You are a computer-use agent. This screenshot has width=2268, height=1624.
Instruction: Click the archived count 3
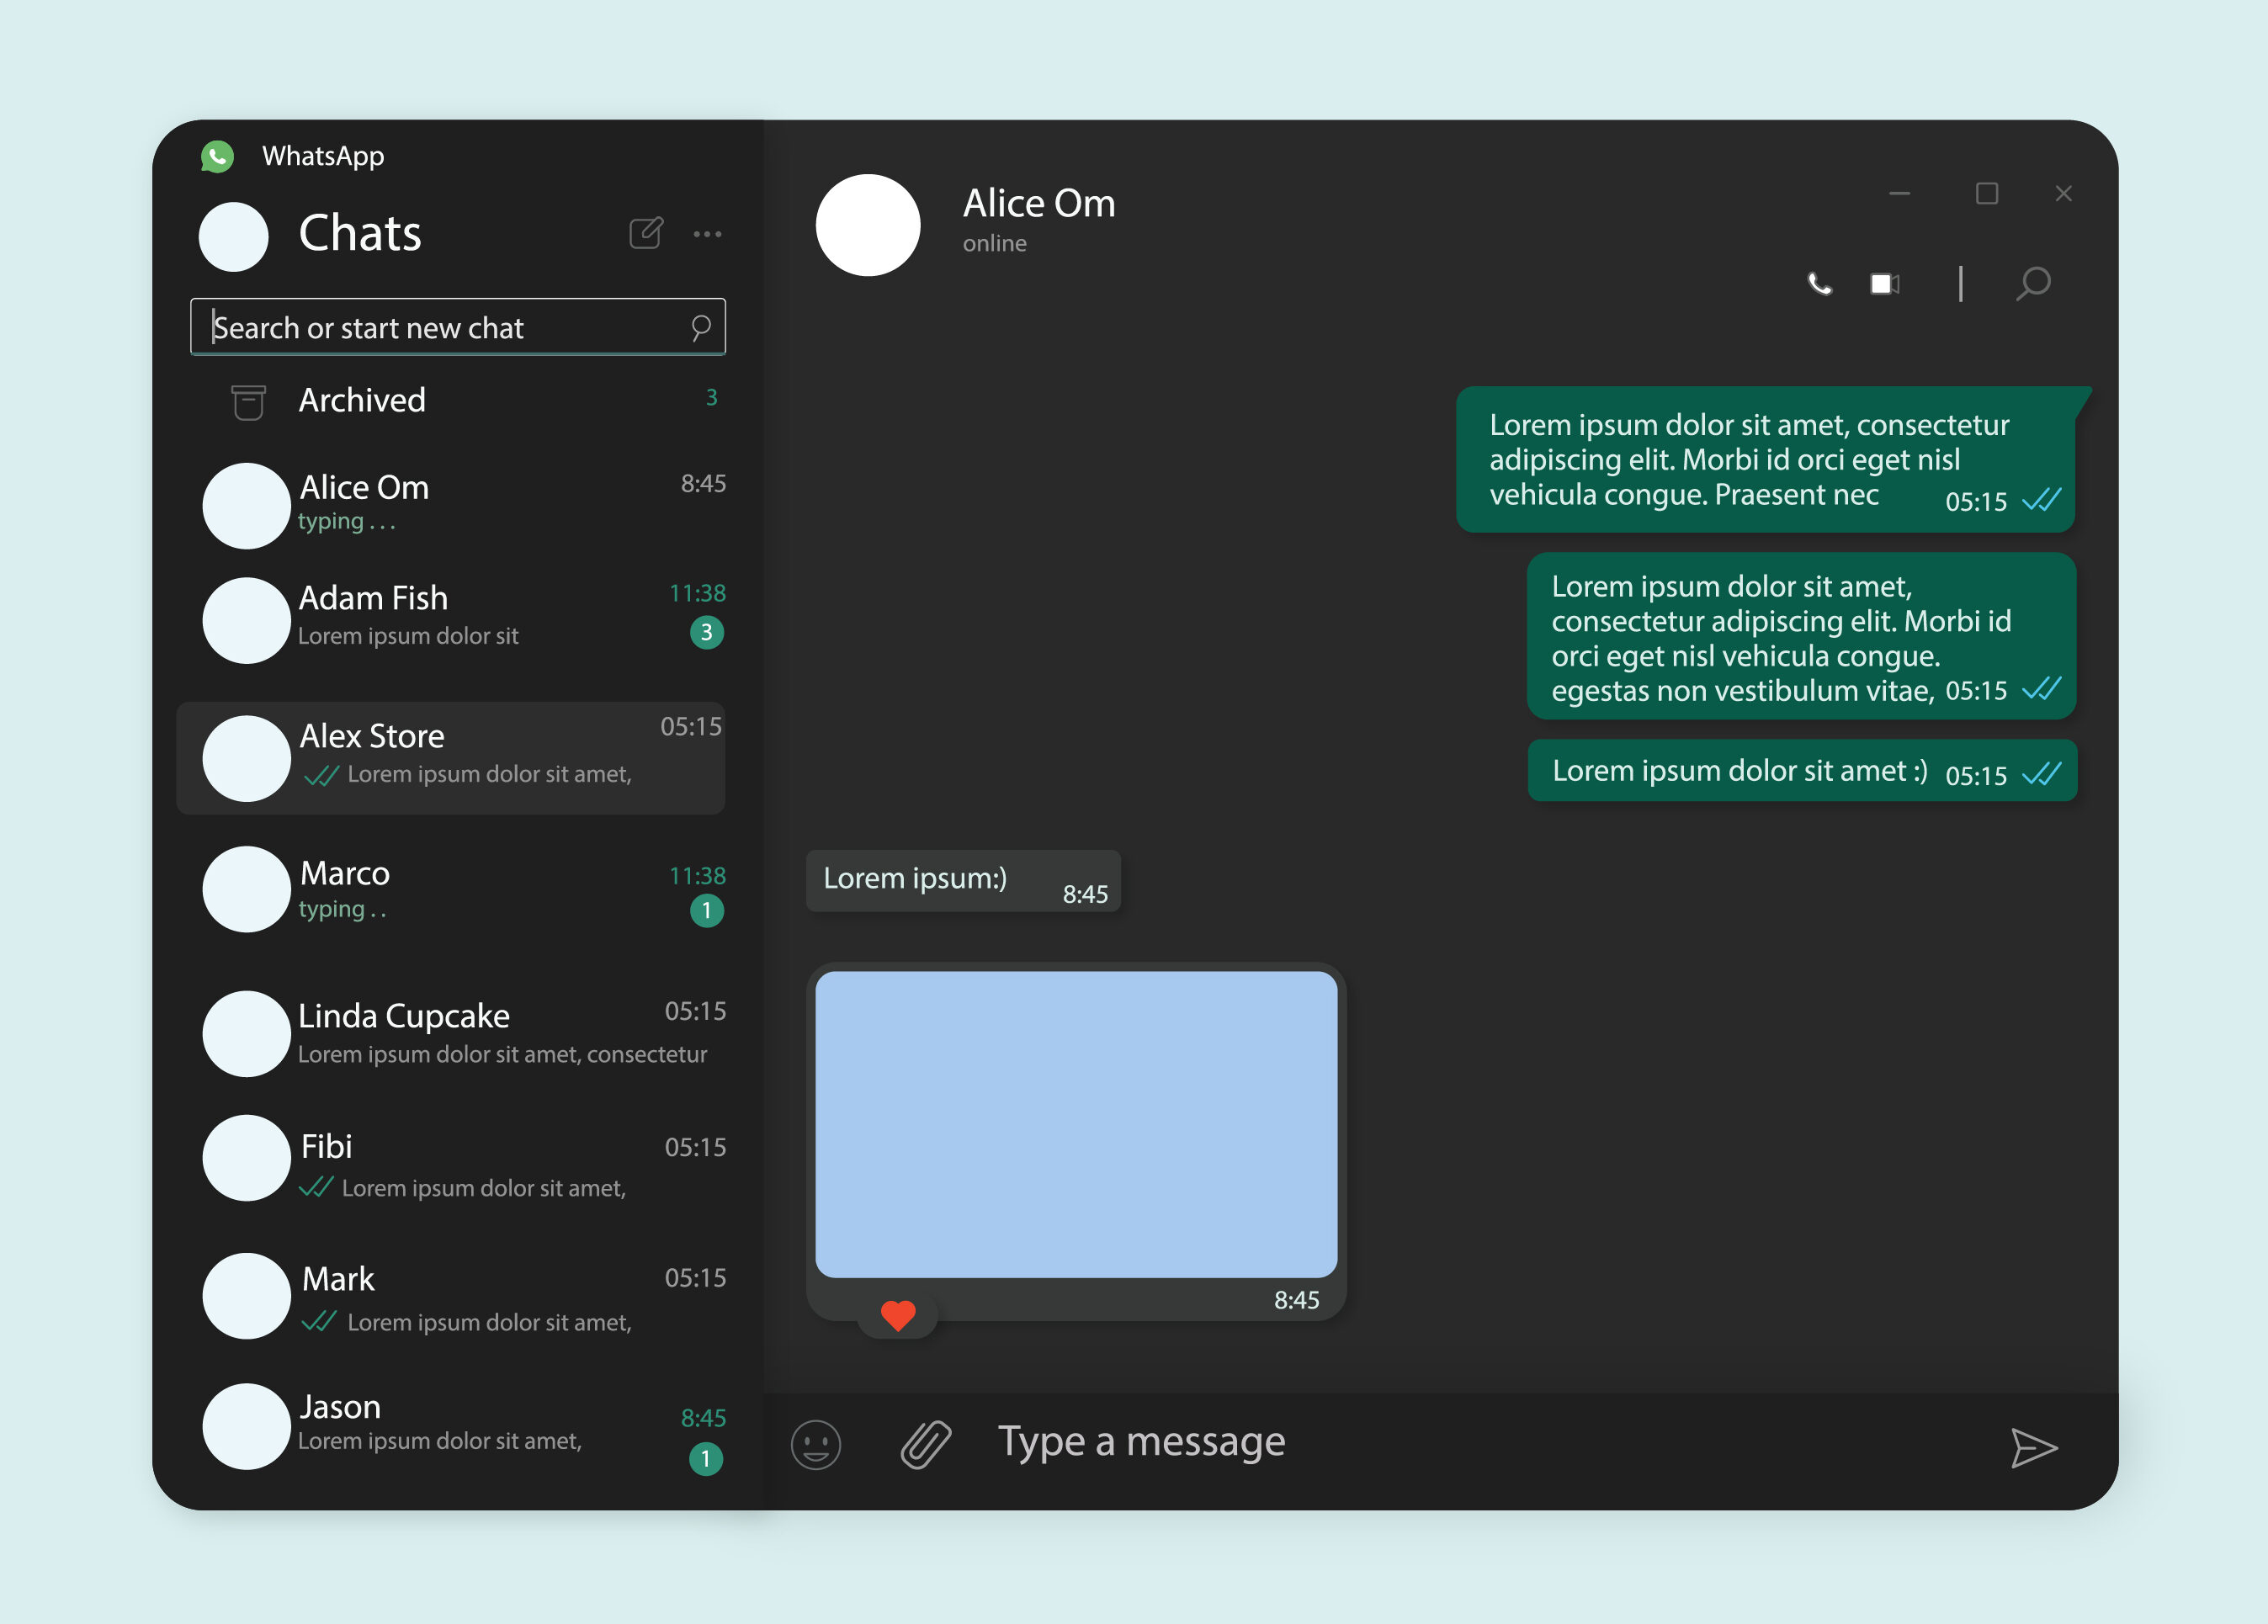click(712, 397)
